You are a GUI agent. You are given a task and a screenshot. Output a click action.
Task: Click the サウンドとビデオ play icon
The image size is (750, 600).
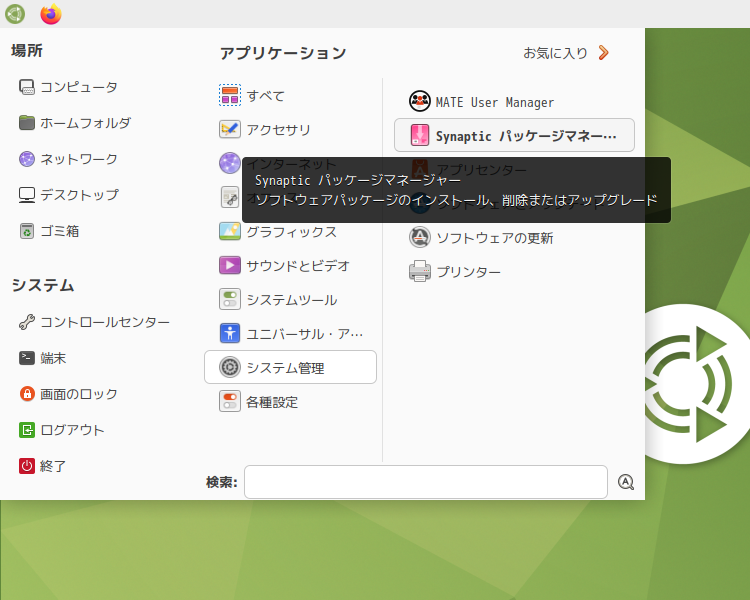(x=230, y=266)
